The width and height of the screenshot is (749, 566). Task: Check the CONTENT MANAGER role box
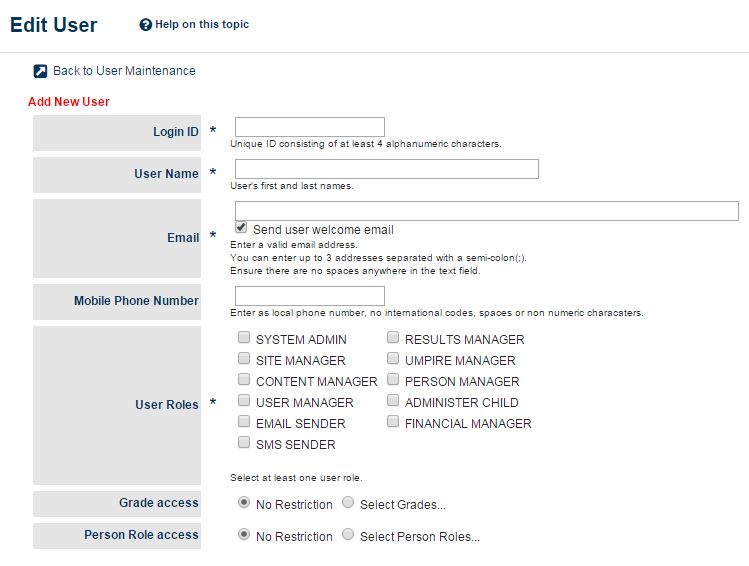pos(244,380)
